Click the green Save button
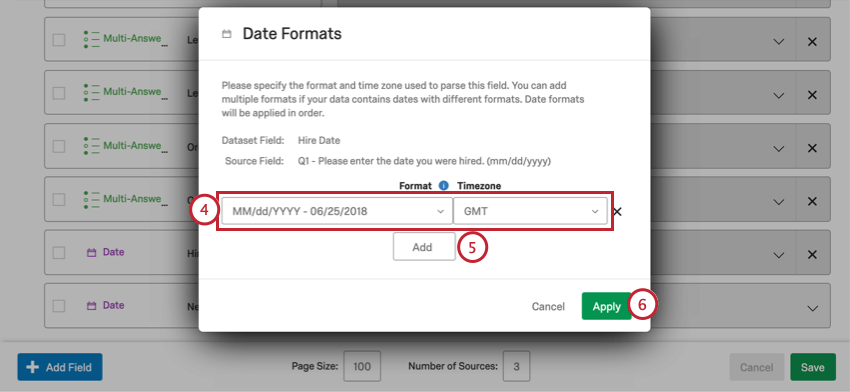 click(x=813, y=367)
